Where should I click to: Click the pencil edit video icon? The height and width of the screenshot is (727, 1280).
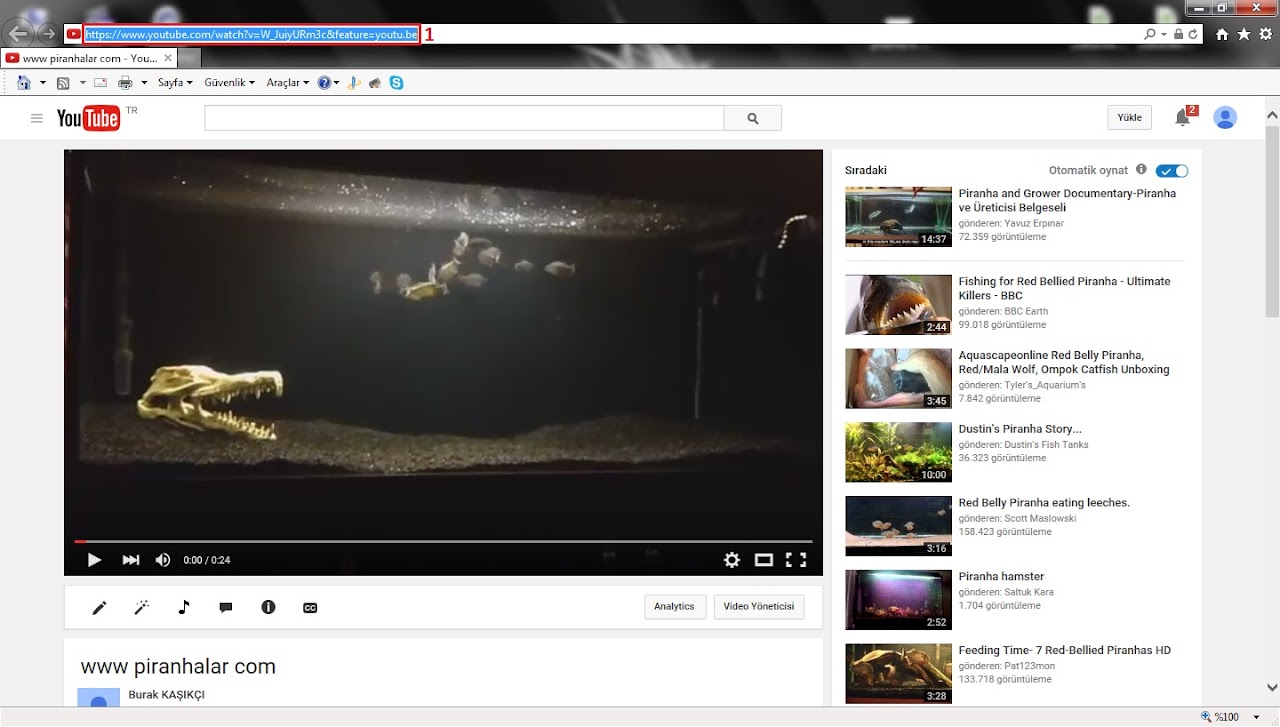(x=99, y=607)
